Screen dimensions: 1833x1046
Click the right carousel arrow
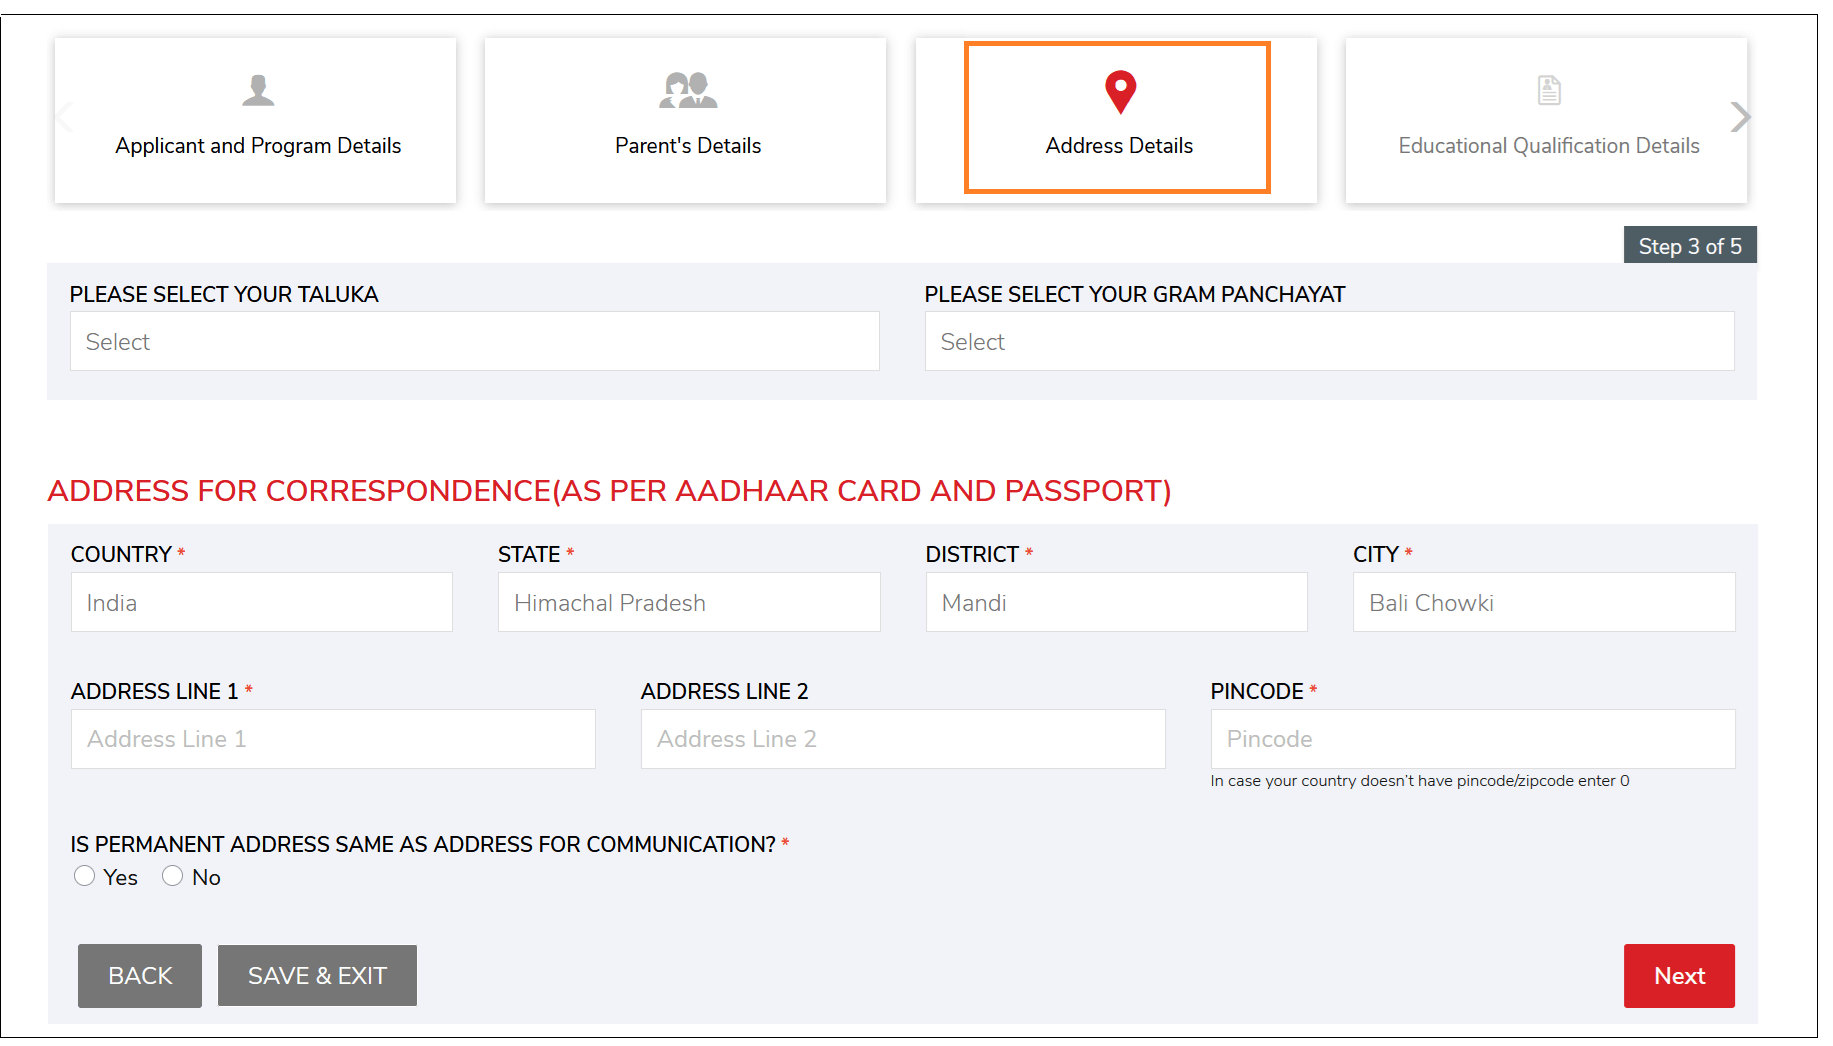point(1741,117)
